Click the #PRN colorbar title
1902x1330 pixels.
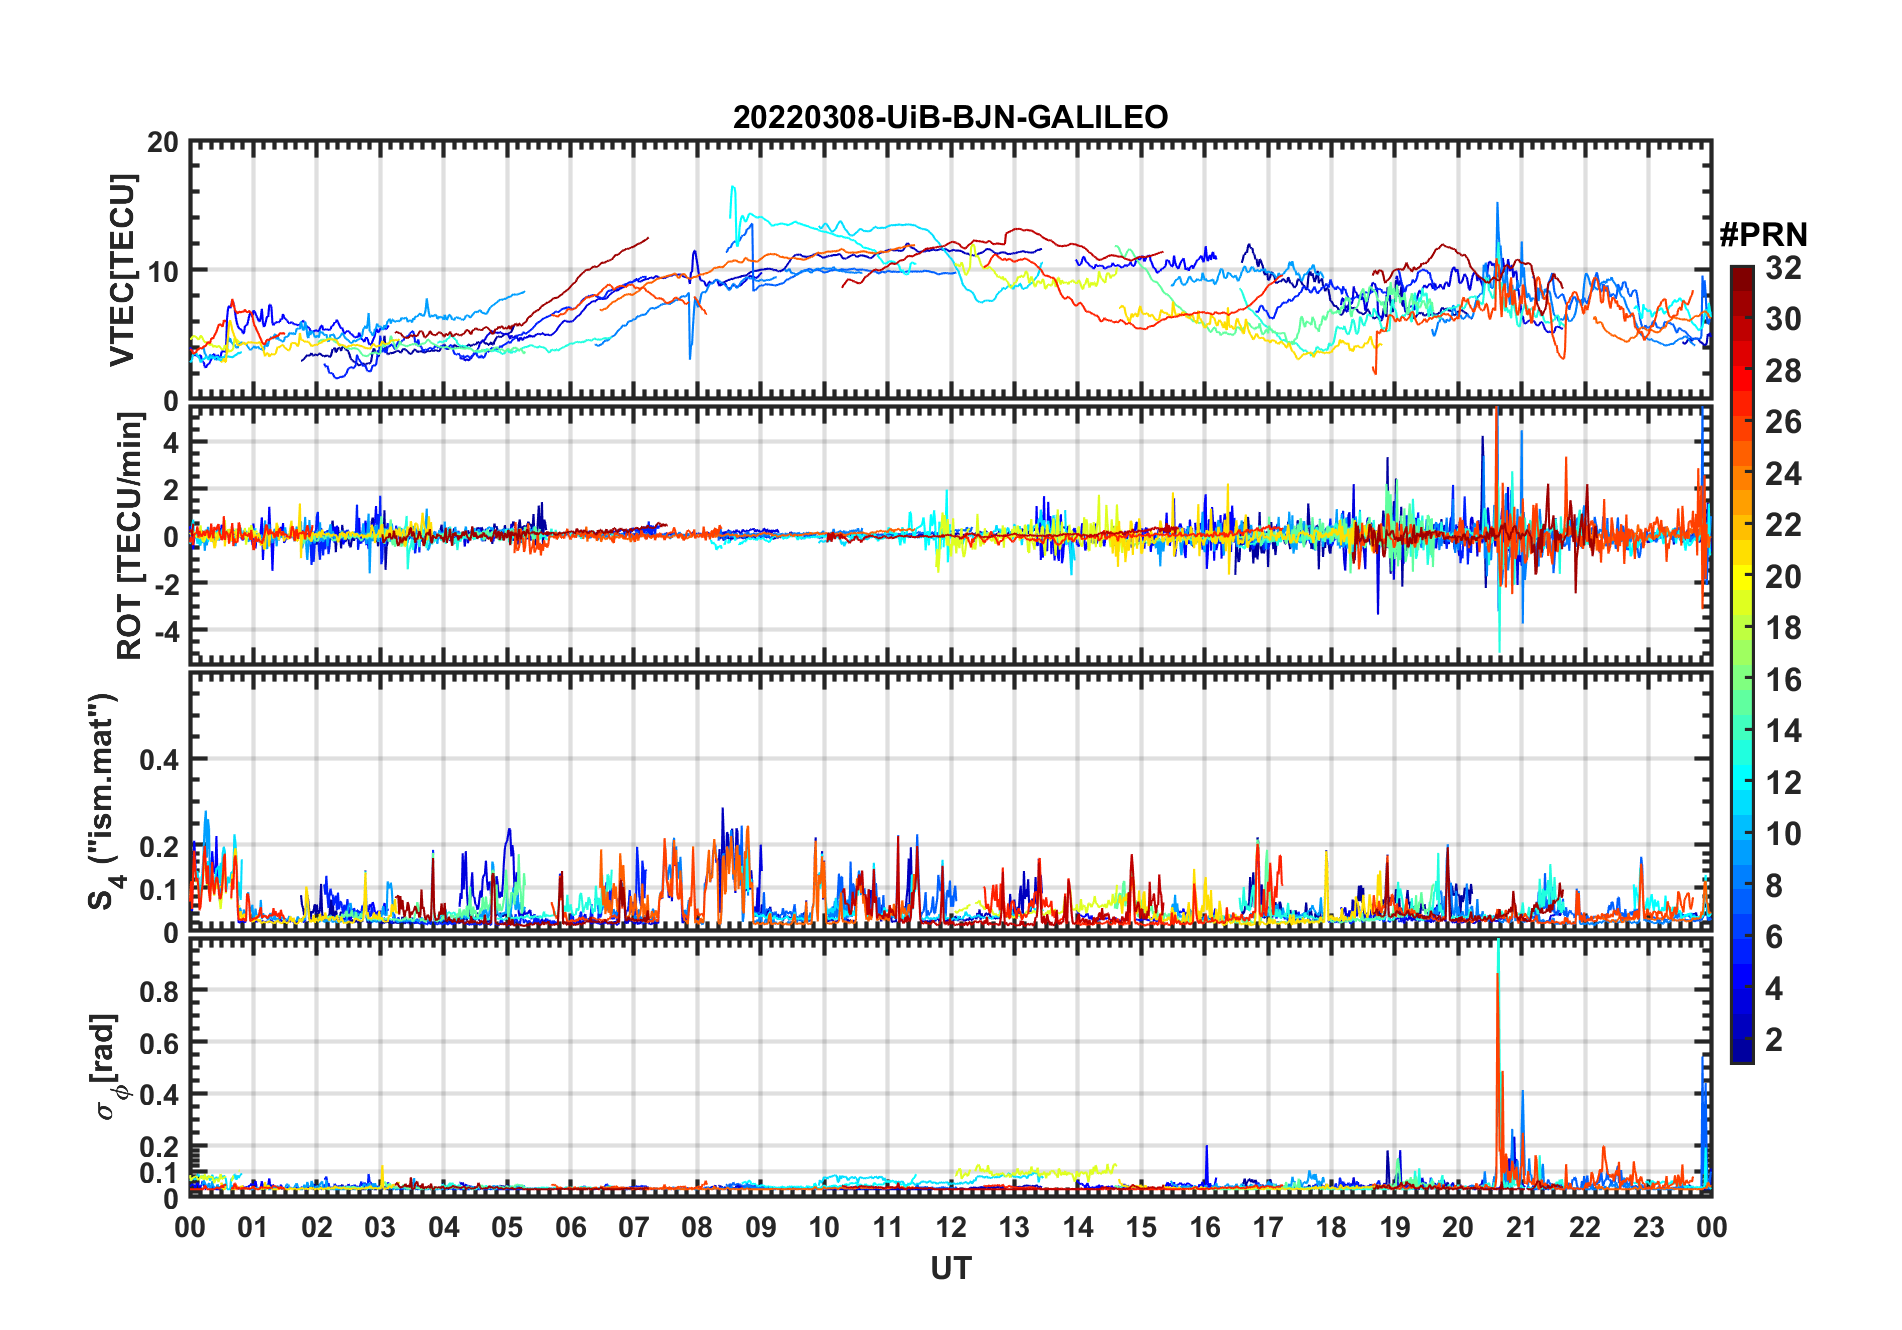tap(1763, 235)
